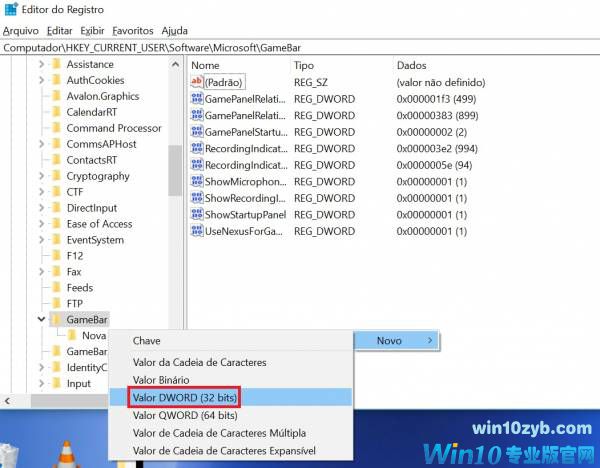Click the Nome column header

point(206,65)
